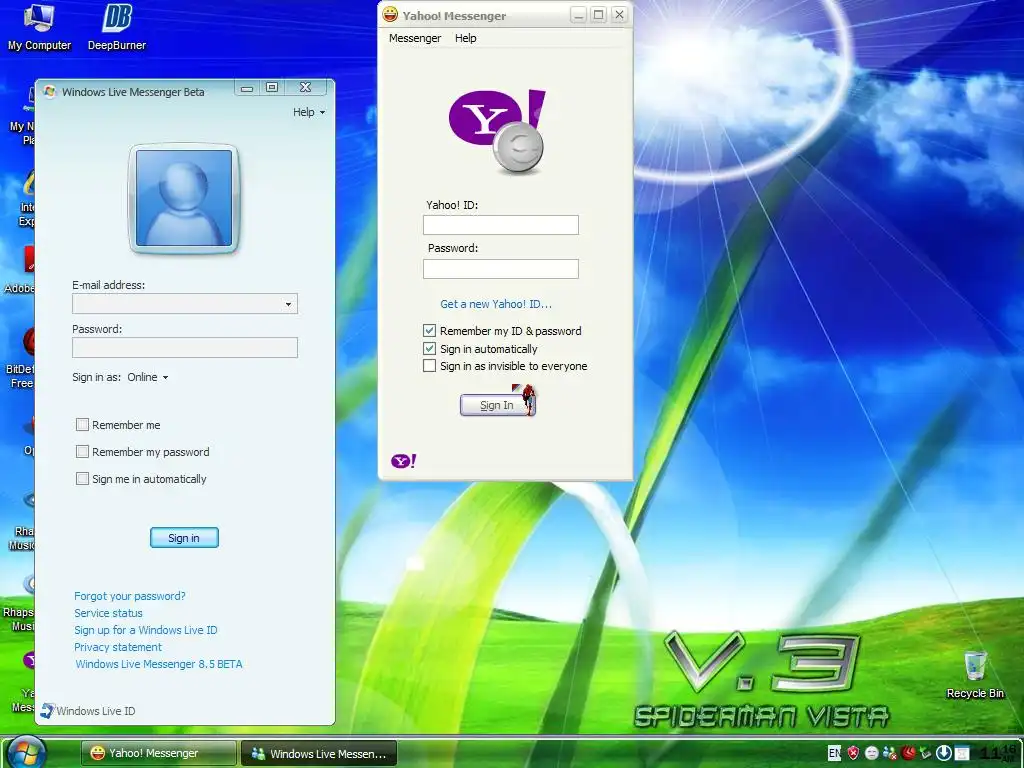Click the Sign In button in Yahoo Messenger
1024x768 pixels.
497,405
